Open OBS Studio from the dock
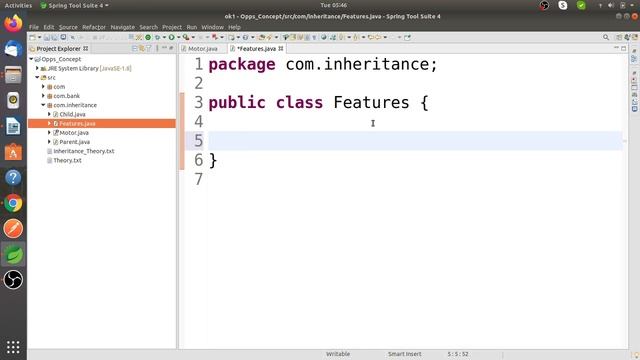Screen dimensions: 640x360 pos(13,280)
